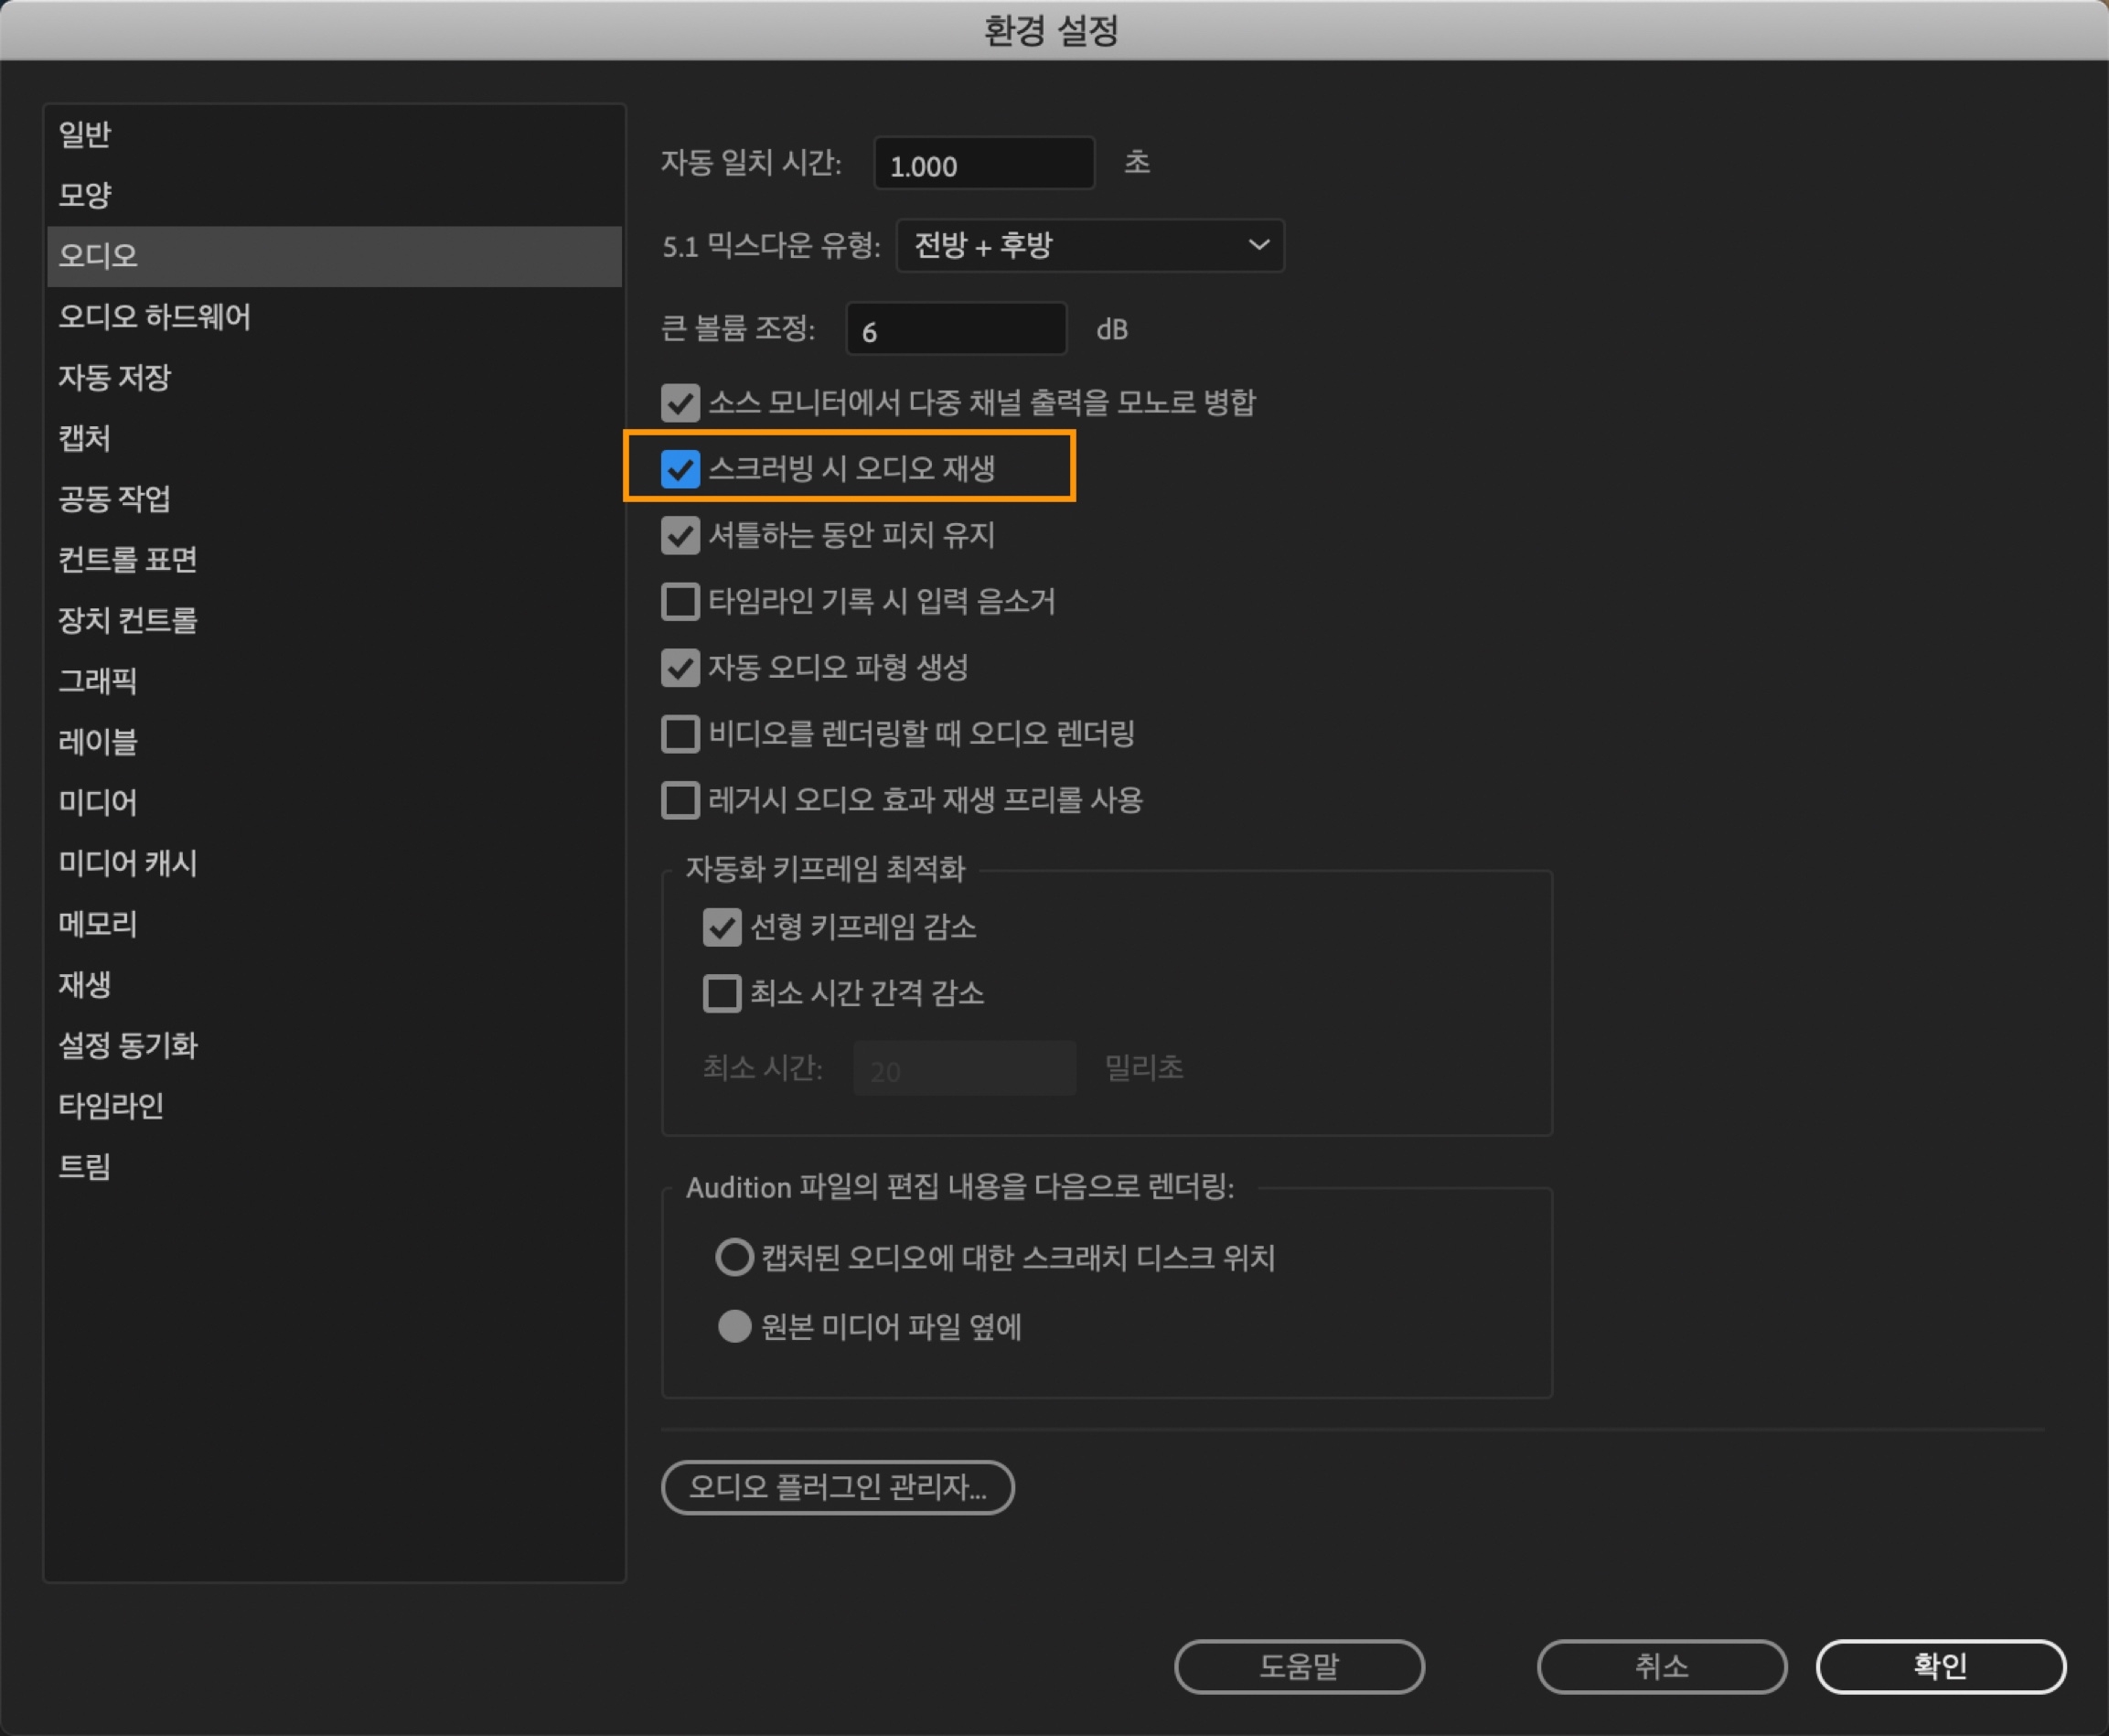The width and height of the screenshot is (2109, 1736).
Task: Open 자동 저장 settings category
Action: click(x=115, y=378)
